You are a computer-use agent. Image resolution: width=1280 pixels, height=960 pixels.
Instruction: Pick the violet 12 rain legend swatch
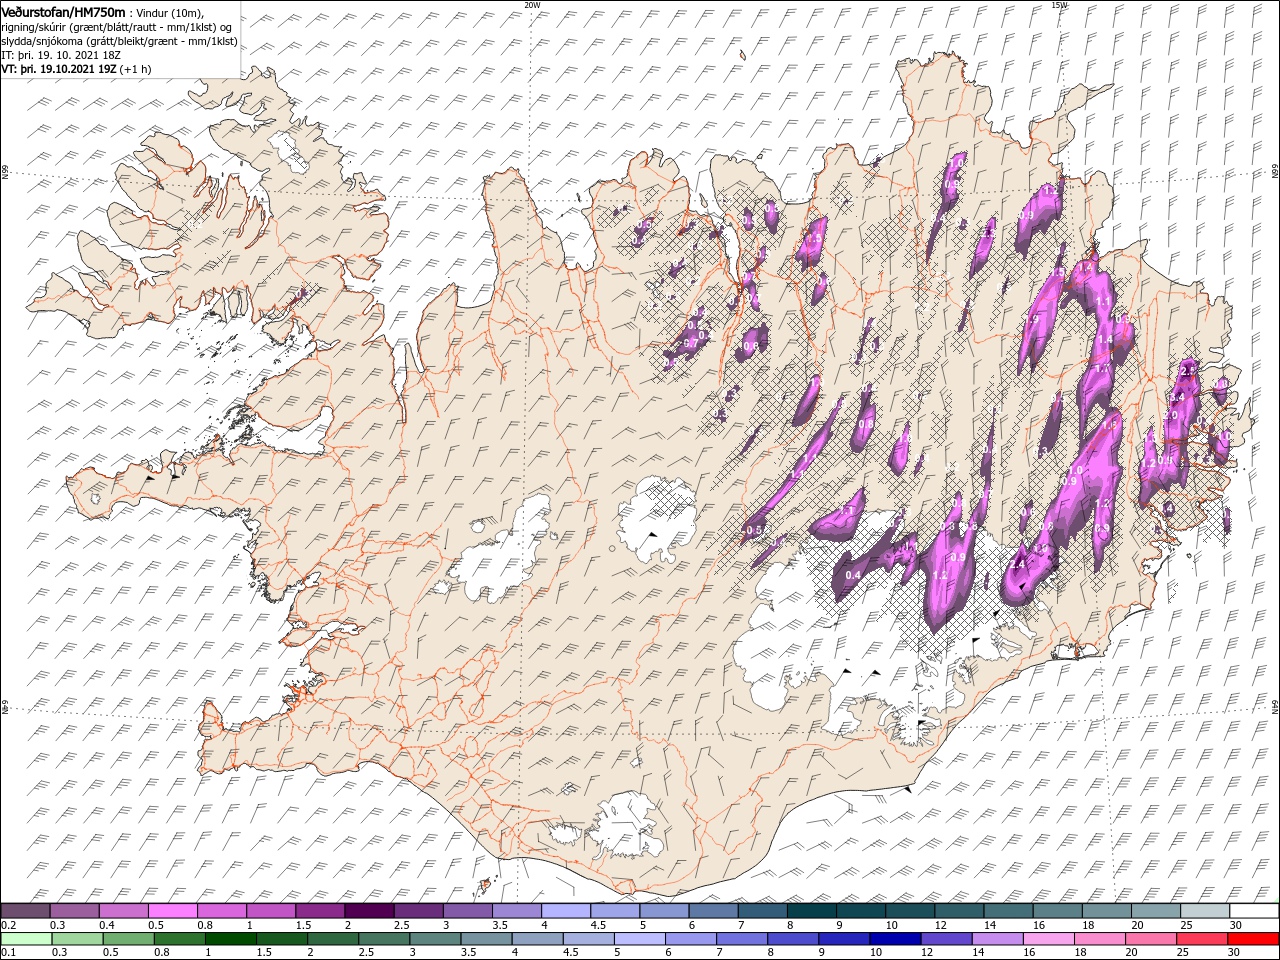946,939
